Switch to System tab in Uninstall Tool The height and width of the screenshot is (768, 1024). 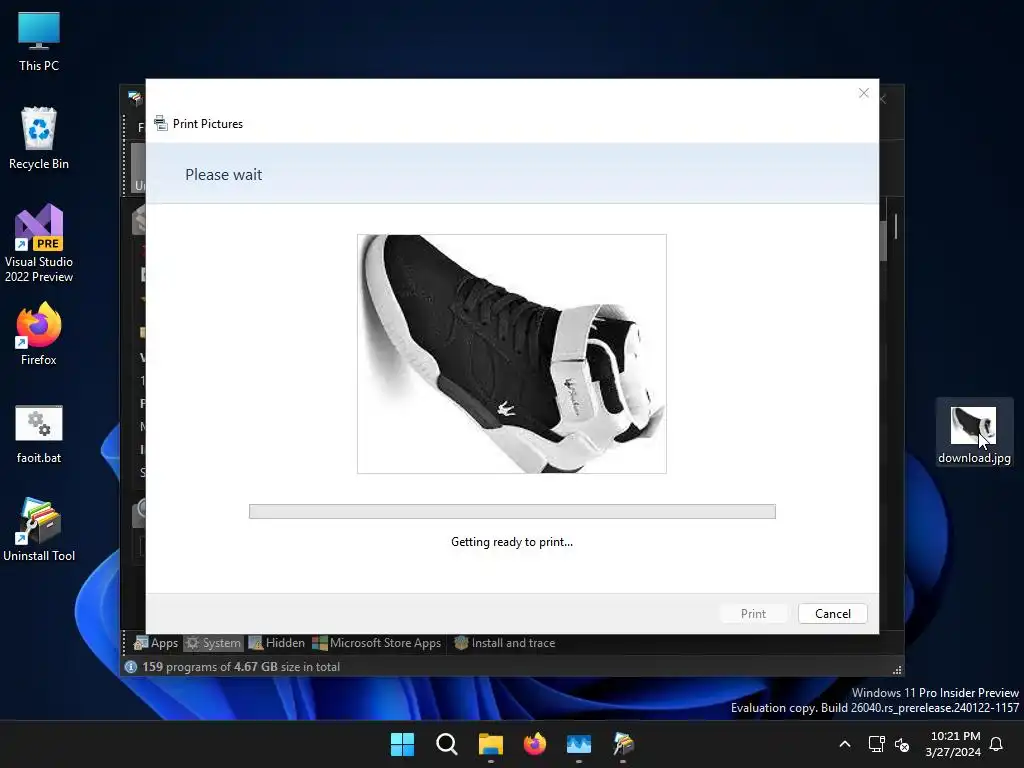[213, 643]
